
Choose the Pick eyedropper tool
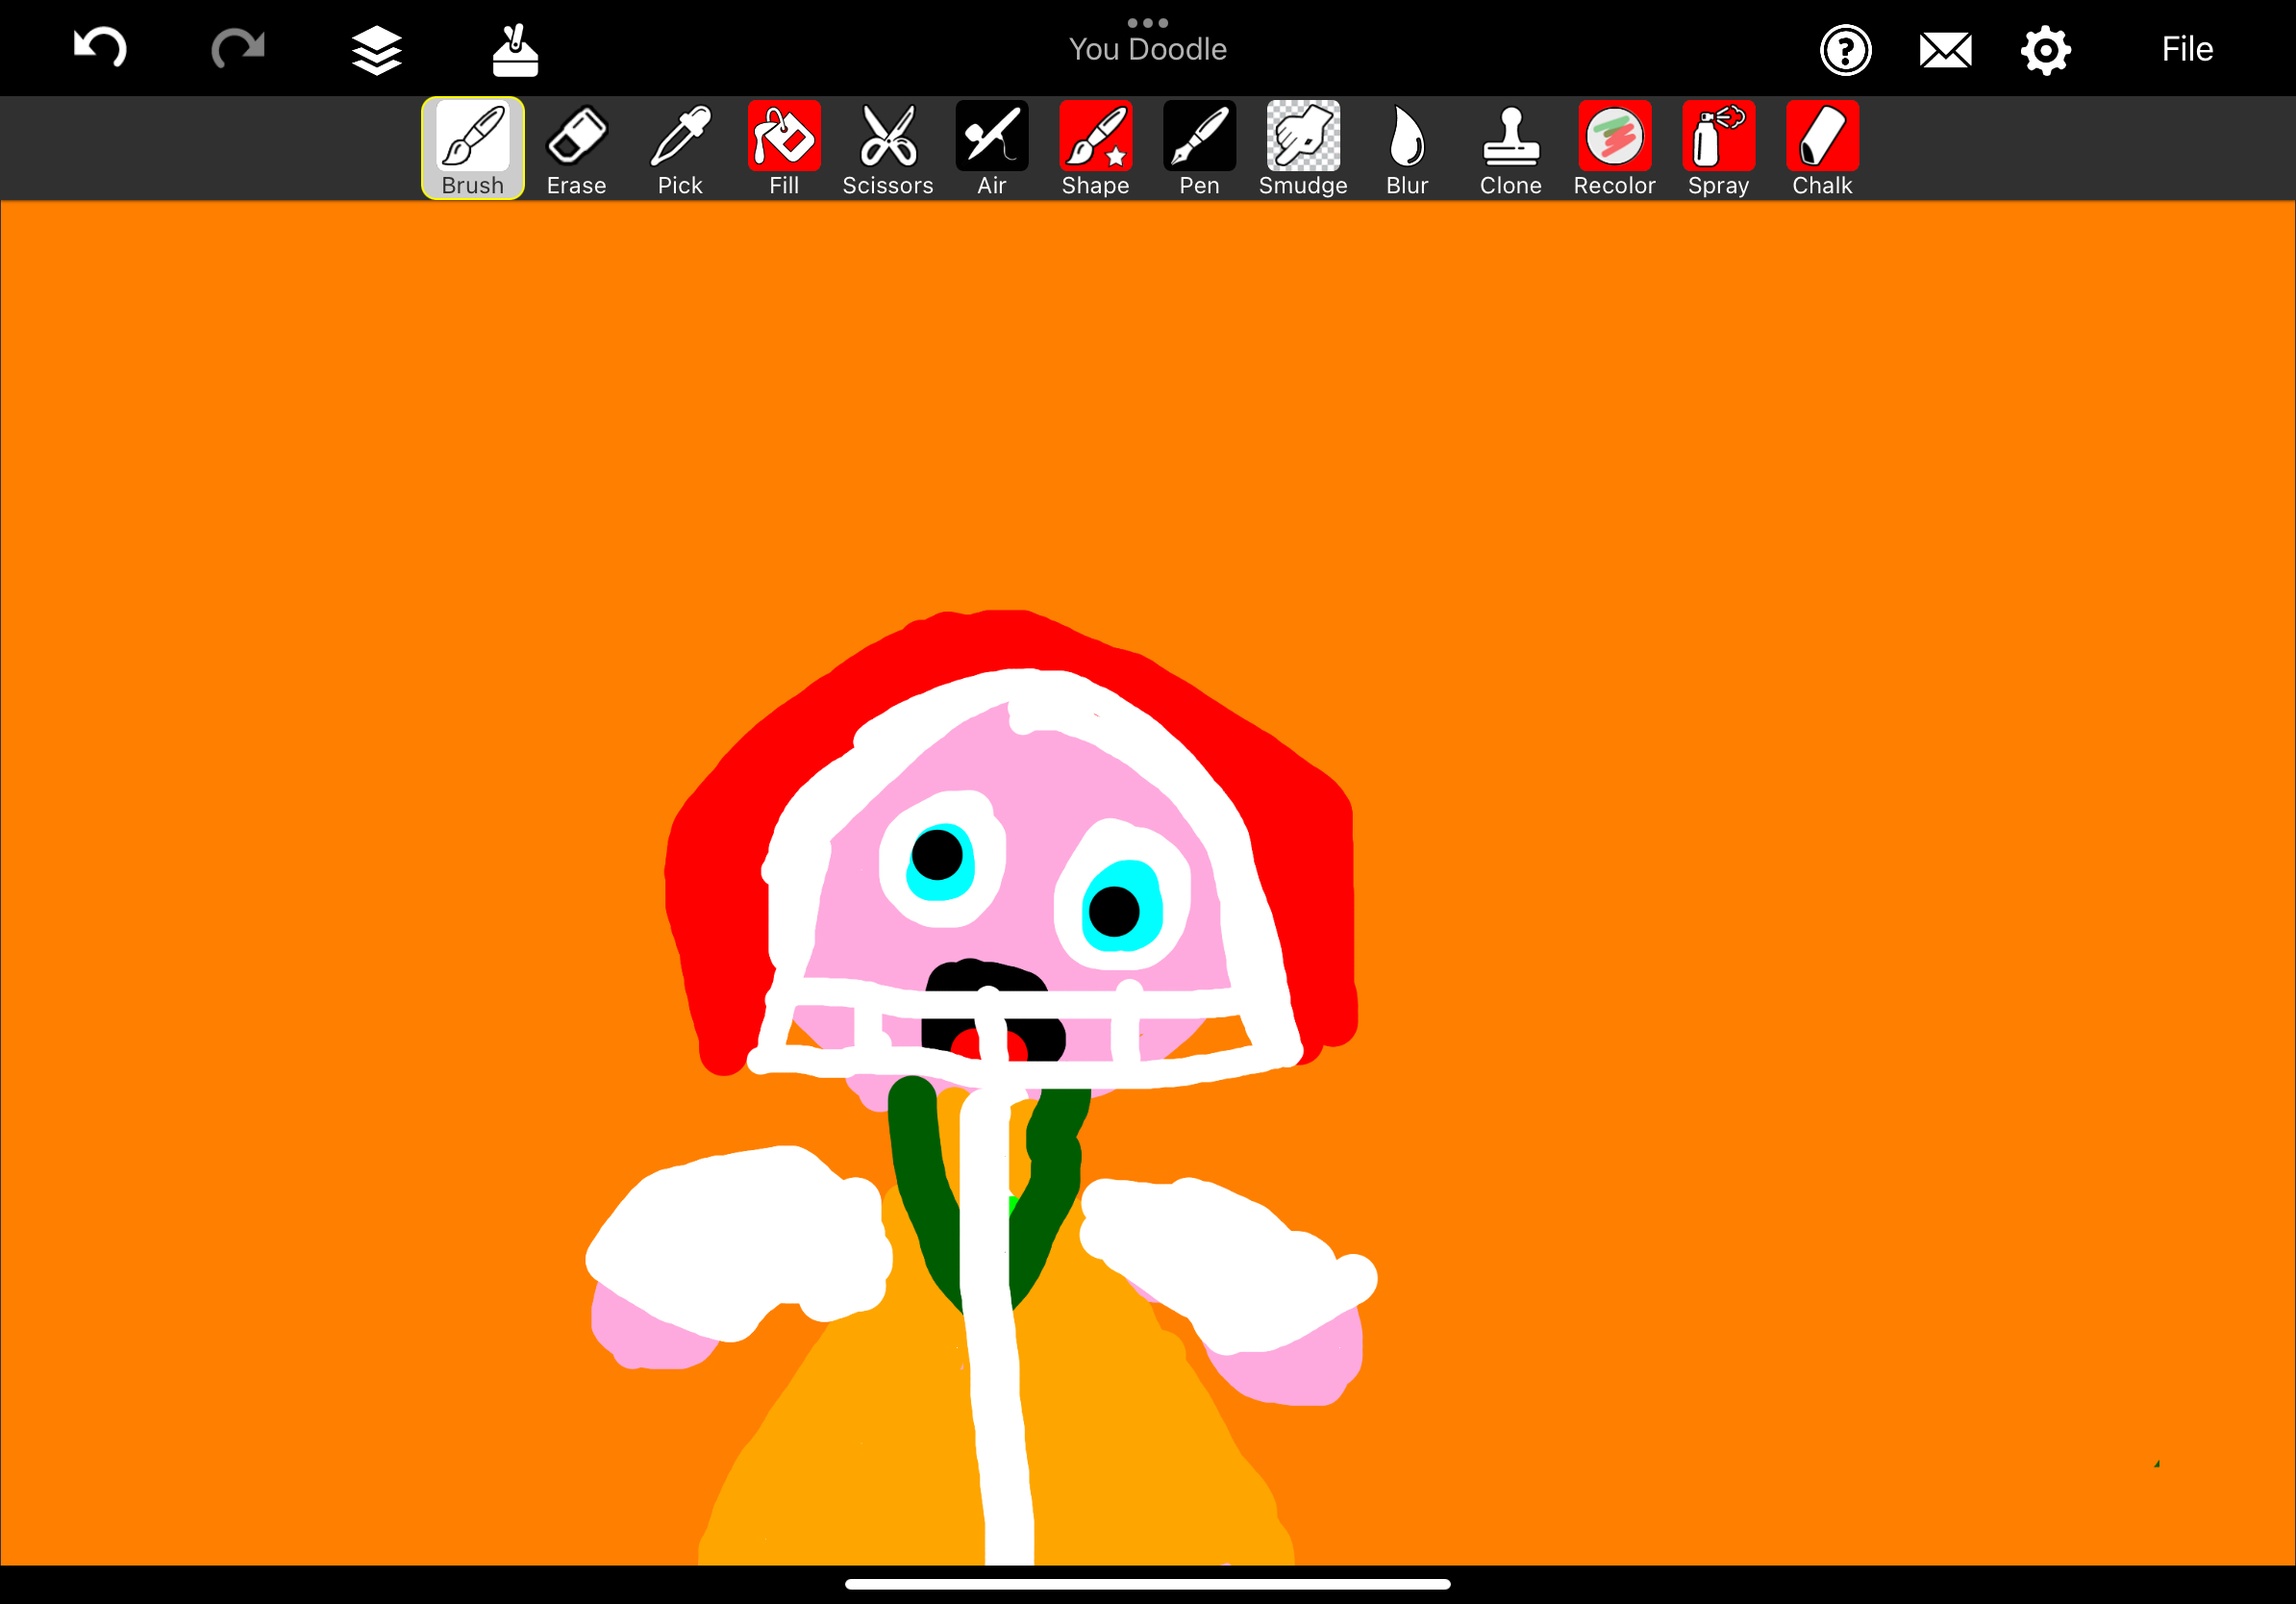pos(680,148)
